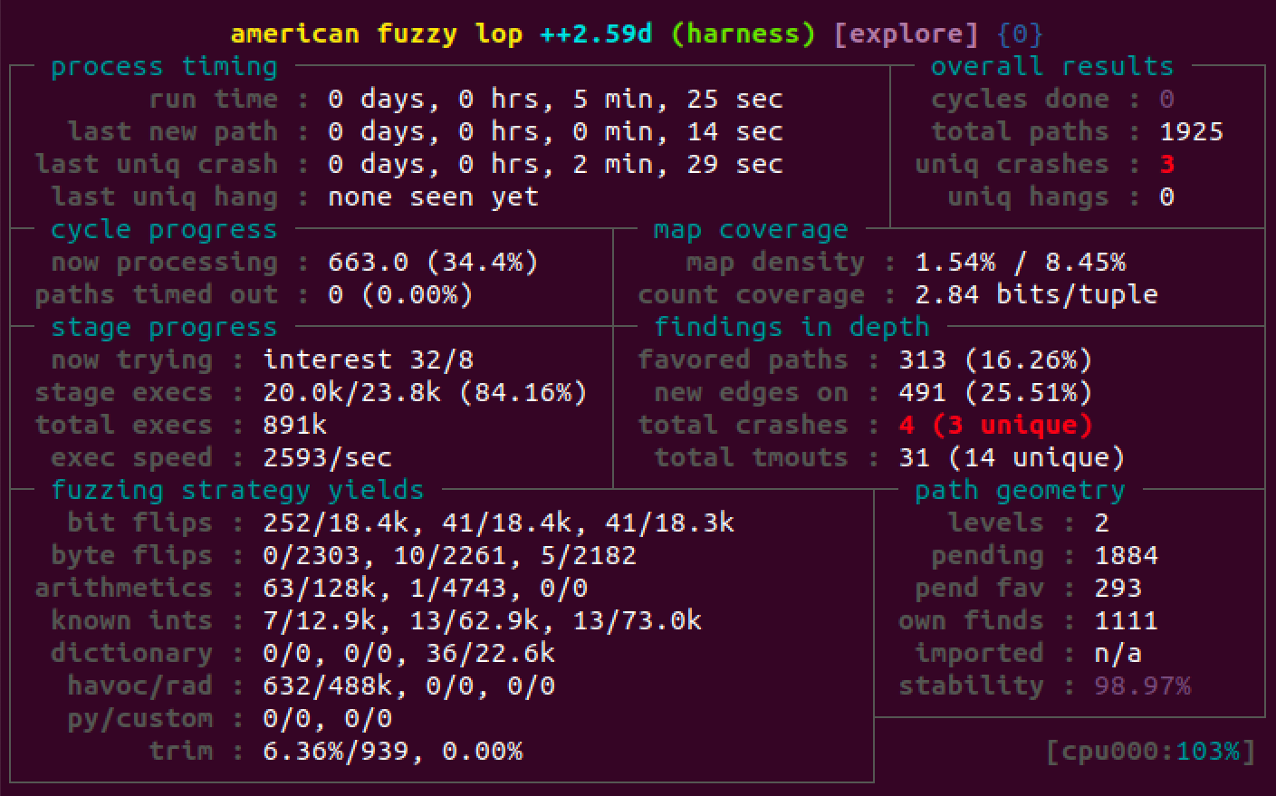The width and height of the screenshot is (1276, 796).
Task: Click the '(harness)' target name
Action: (x=743, y=34)
